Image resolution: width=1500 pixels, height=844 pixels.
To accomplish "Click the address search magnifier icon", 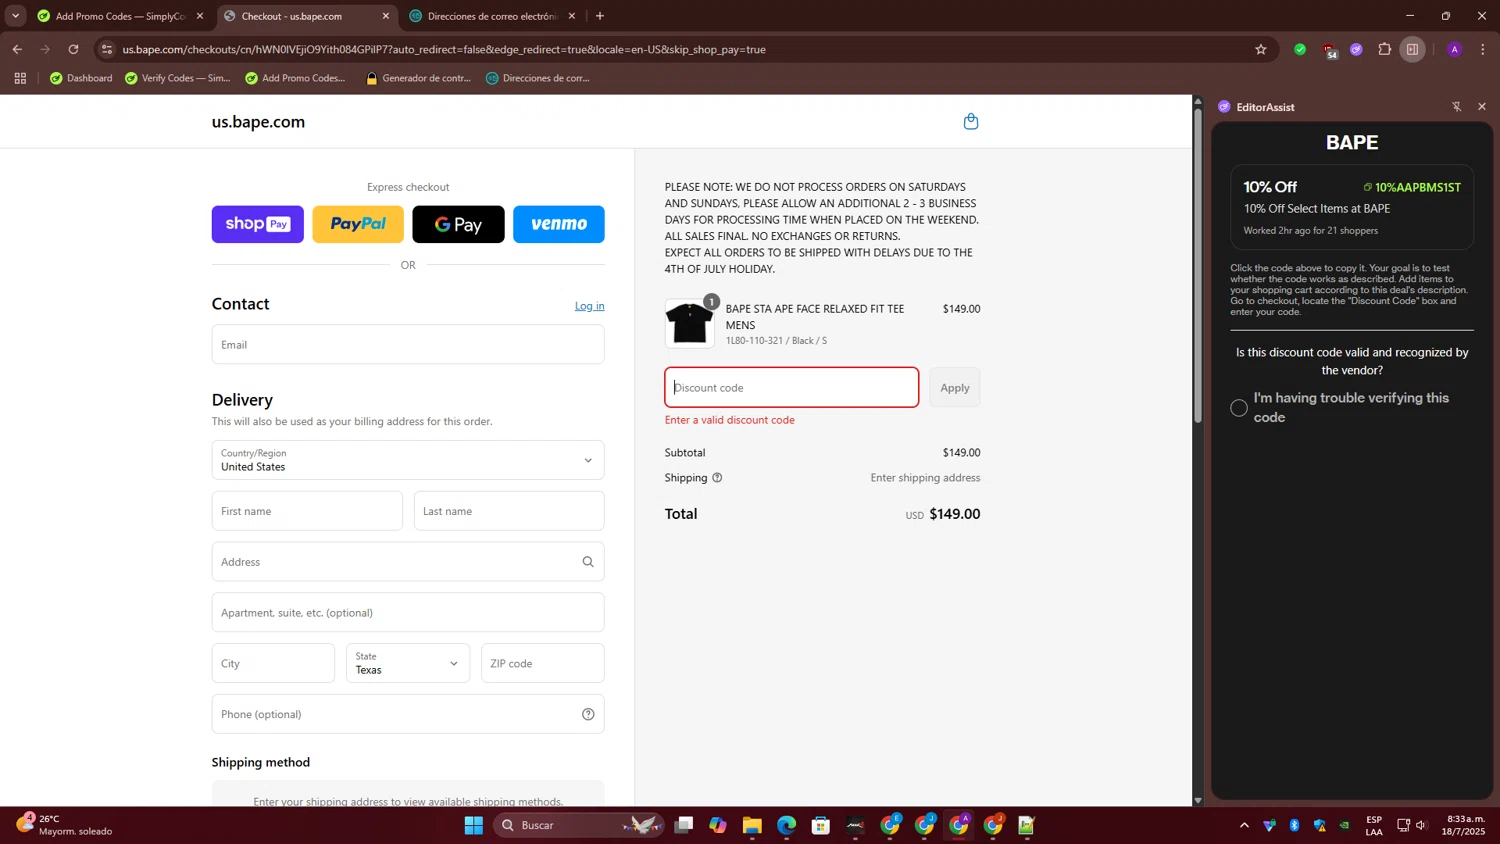I will click(588, 562).
